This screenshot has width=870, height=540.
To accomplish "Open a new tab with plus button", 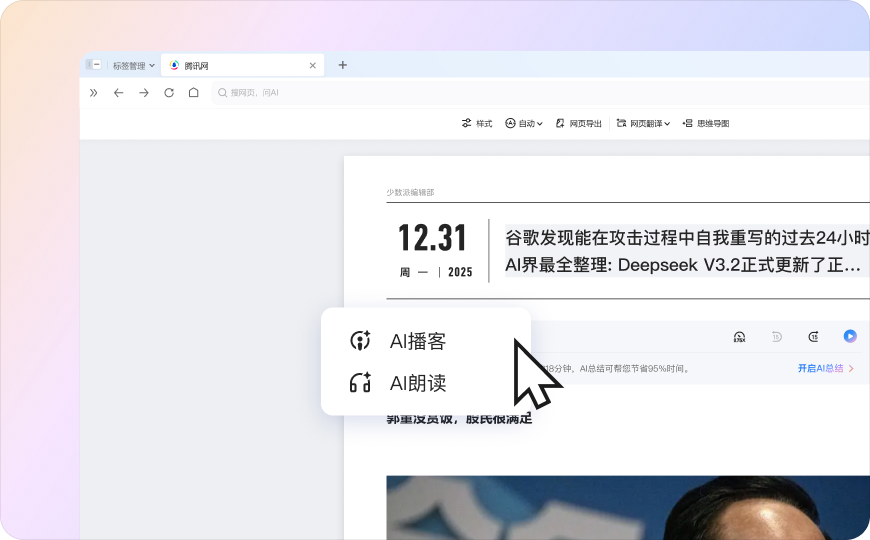I will pyautogui.click(x=342, y=65).
